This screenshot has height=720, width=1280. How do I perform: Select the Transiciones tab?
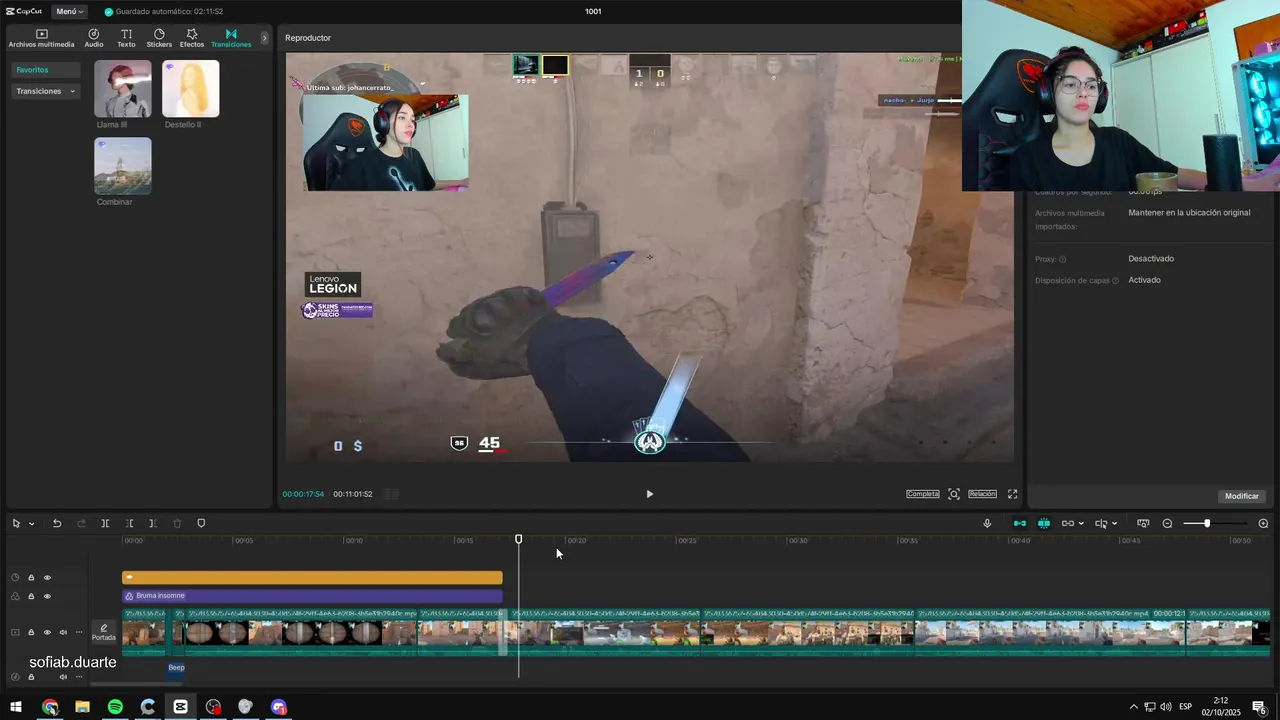point(231,38)
